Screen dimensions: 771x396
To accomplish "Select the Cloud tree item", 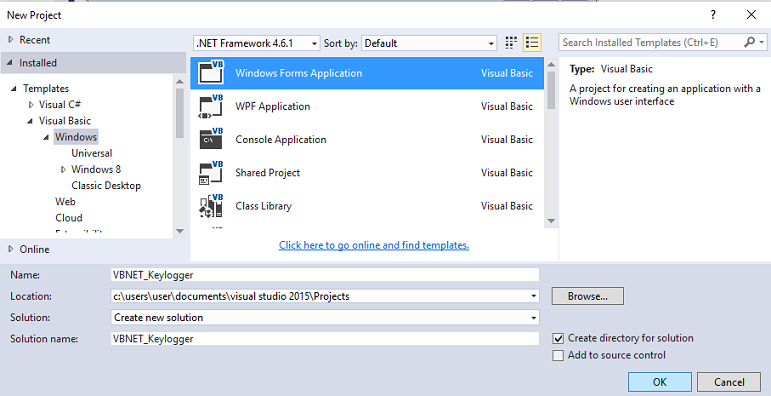I will pos(69,218).
